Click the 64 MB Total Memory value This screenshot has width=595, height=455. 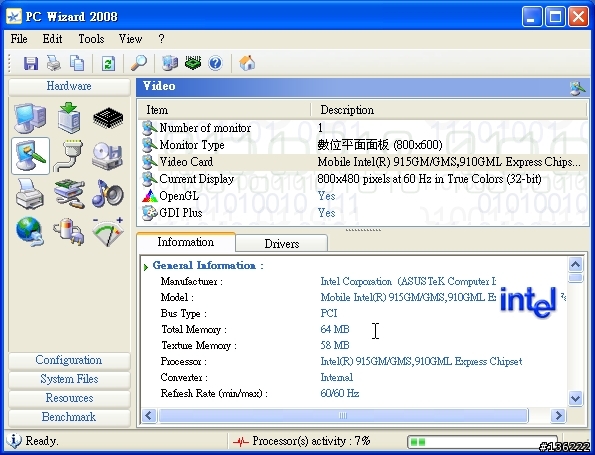pyautogui.click(x=335, y=329)
